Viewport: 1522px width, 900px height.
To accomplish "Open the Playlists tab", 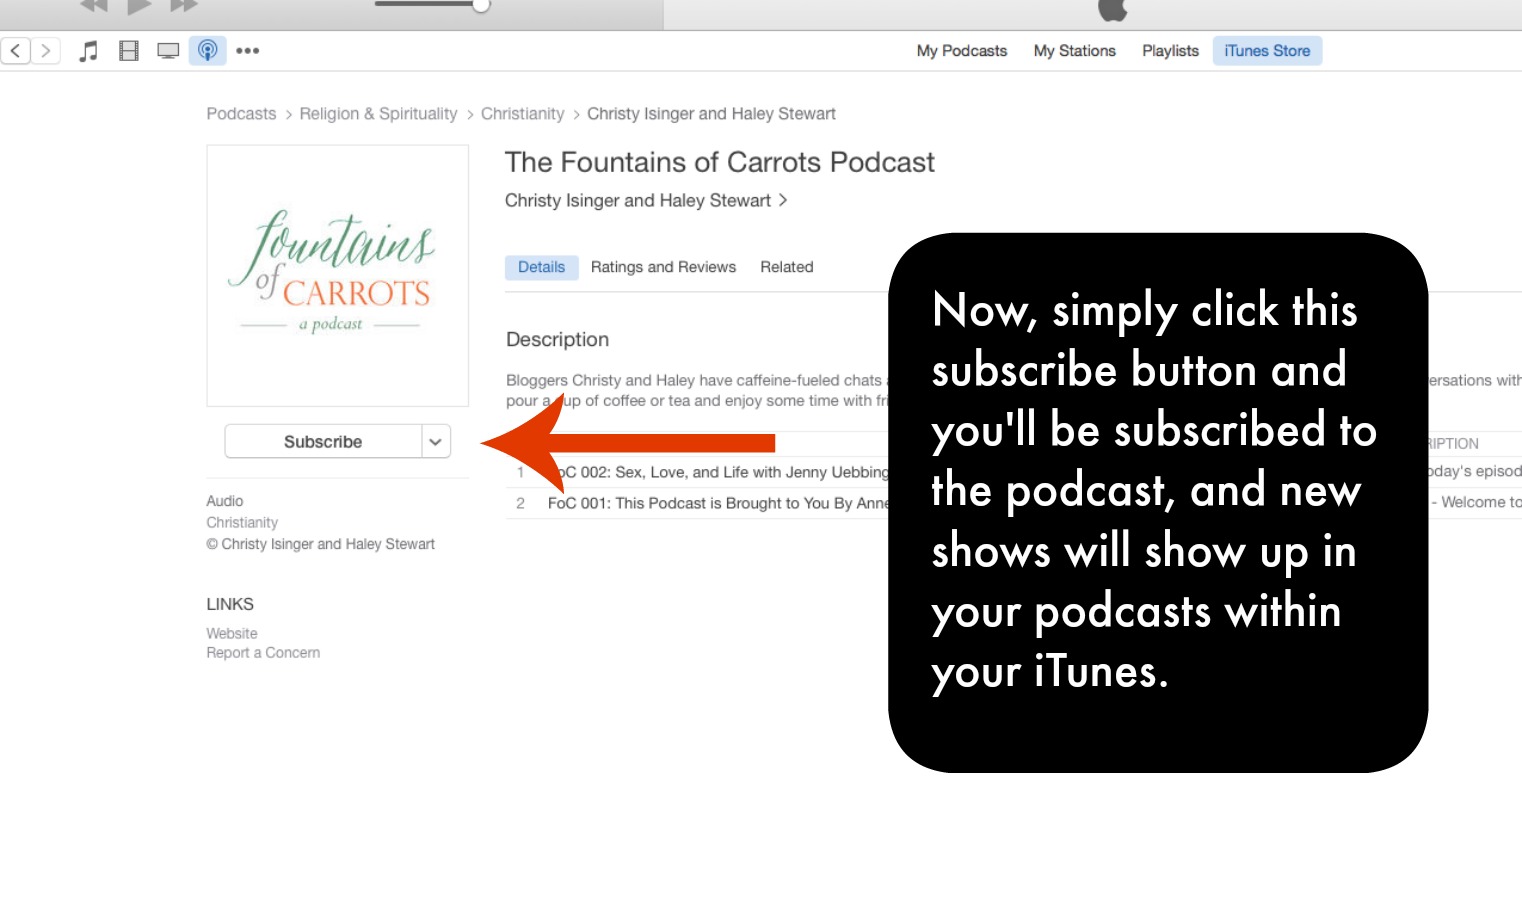I will pos(1170,51).
